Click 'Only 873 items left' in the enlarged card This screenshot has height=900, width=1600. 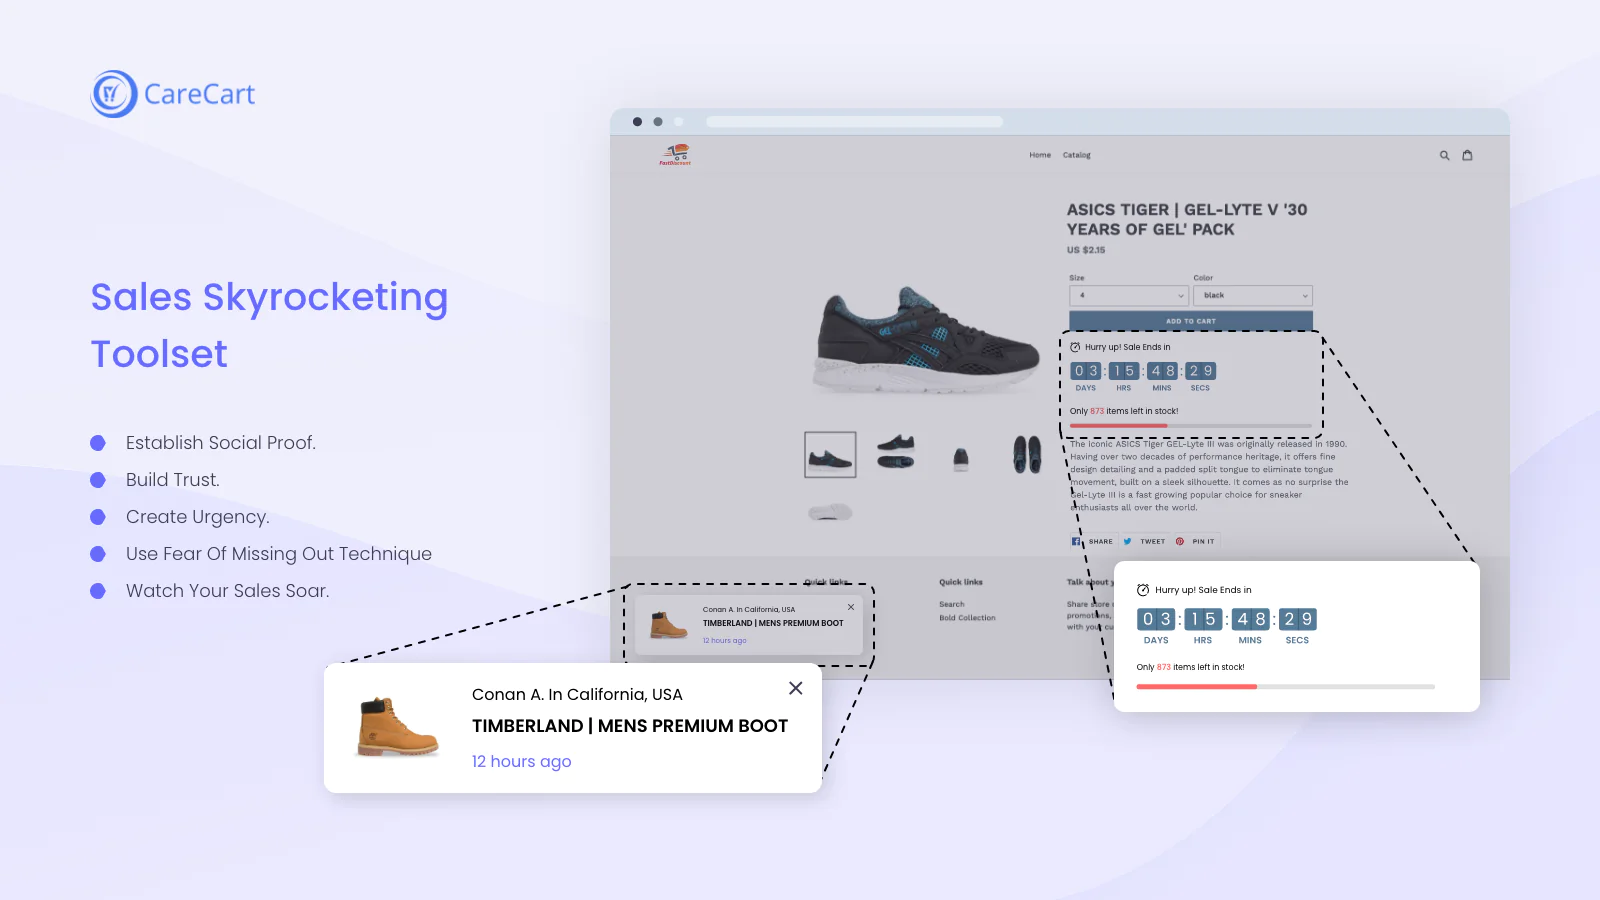[x=1191, y=667]
